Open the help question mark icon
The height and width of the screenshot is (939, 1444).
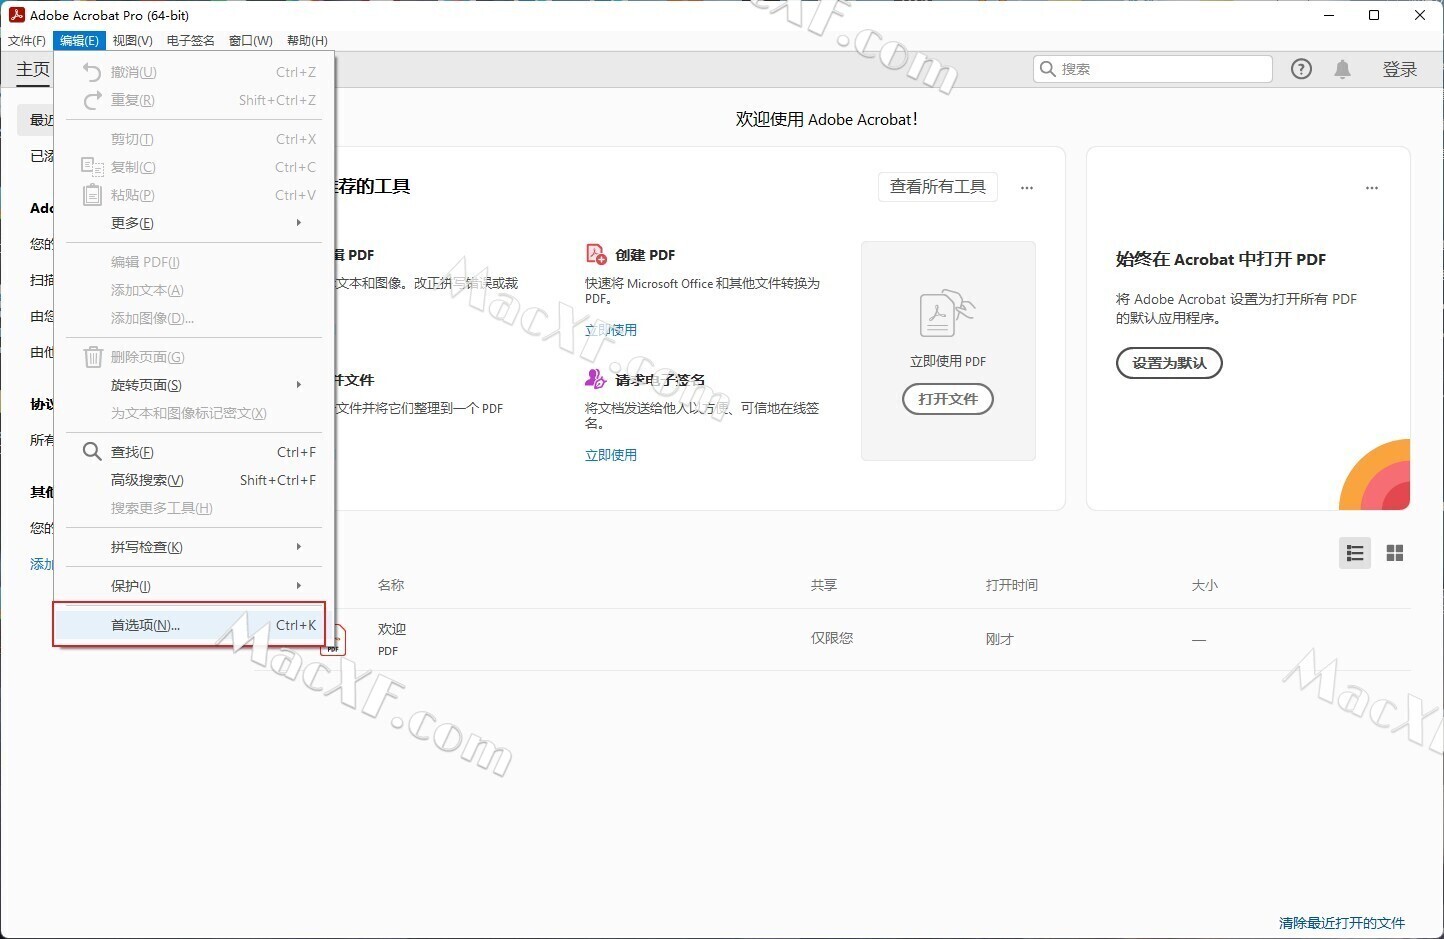point(1301,69)
